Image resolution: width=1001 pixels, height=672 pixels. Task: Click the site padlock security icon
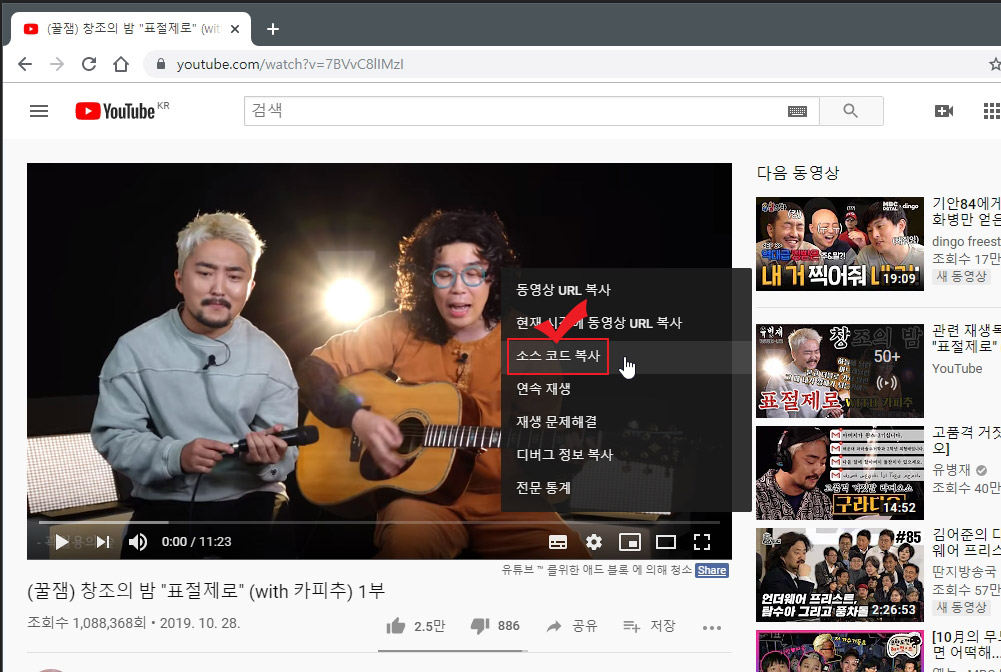tap(161, 64)
